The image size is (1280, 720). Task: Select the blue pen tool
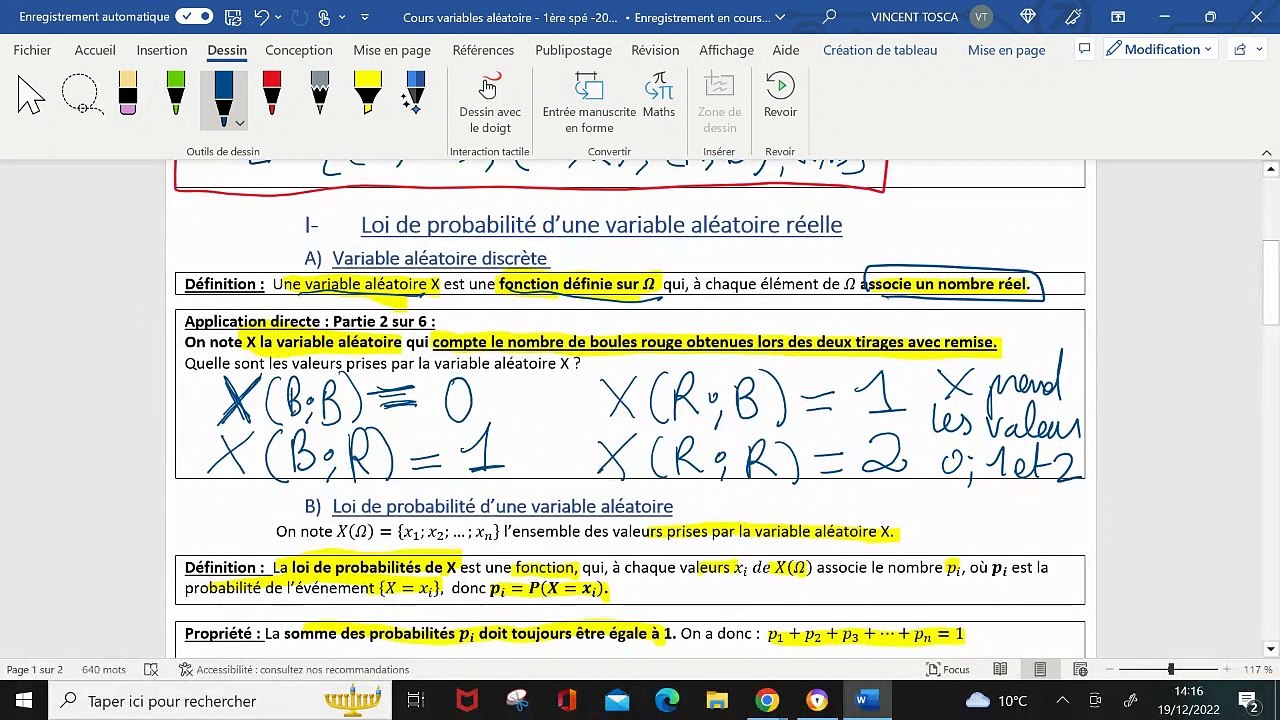223,96
